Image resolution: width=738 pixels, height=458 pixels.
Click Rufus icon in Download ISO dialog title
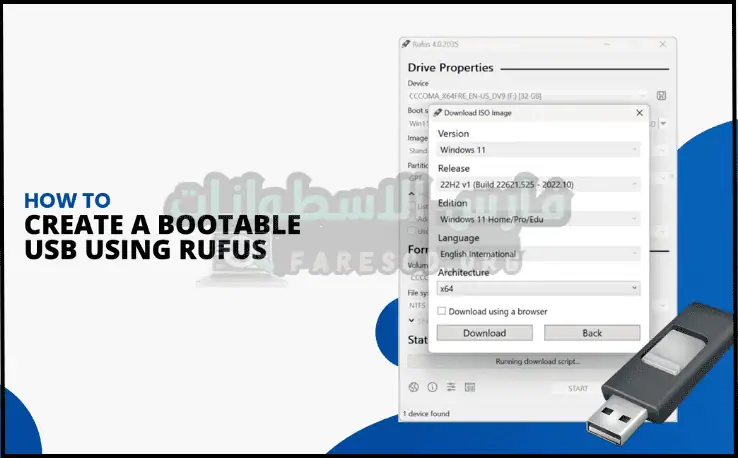[x=437, y=113]
